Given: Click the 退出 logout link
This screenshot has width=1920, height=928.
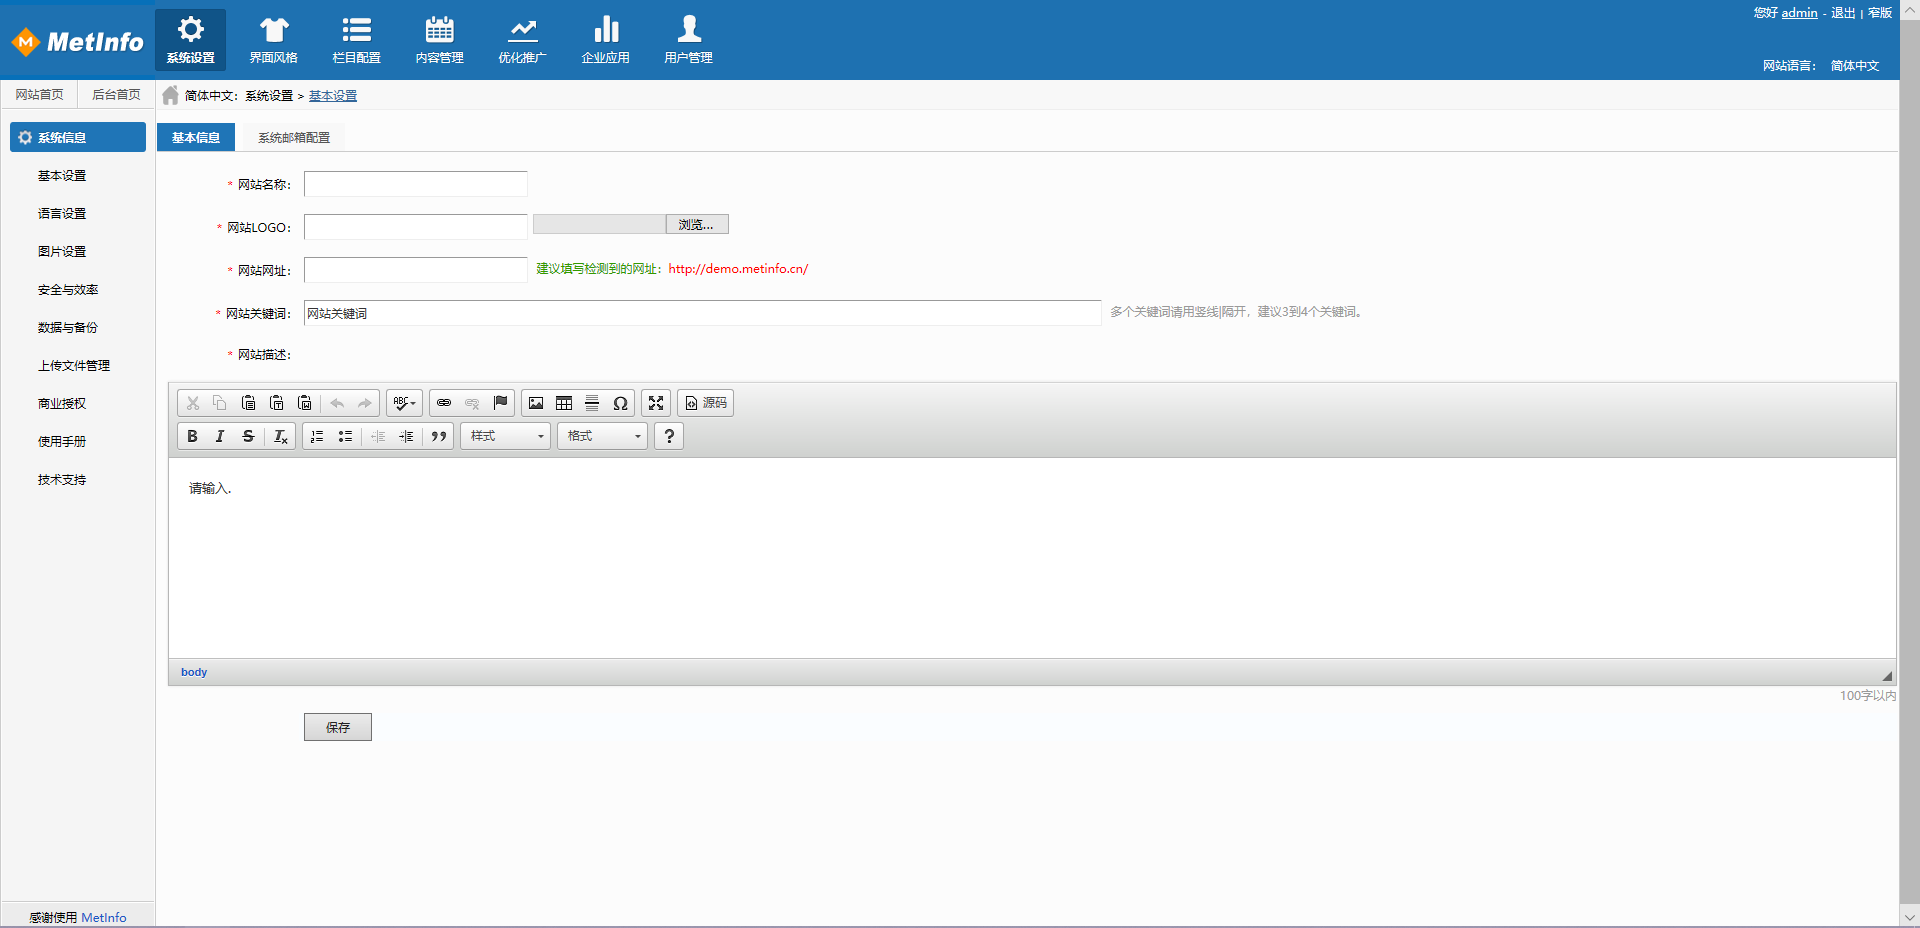Looking at the screenshot, I should coord(1843,13).
